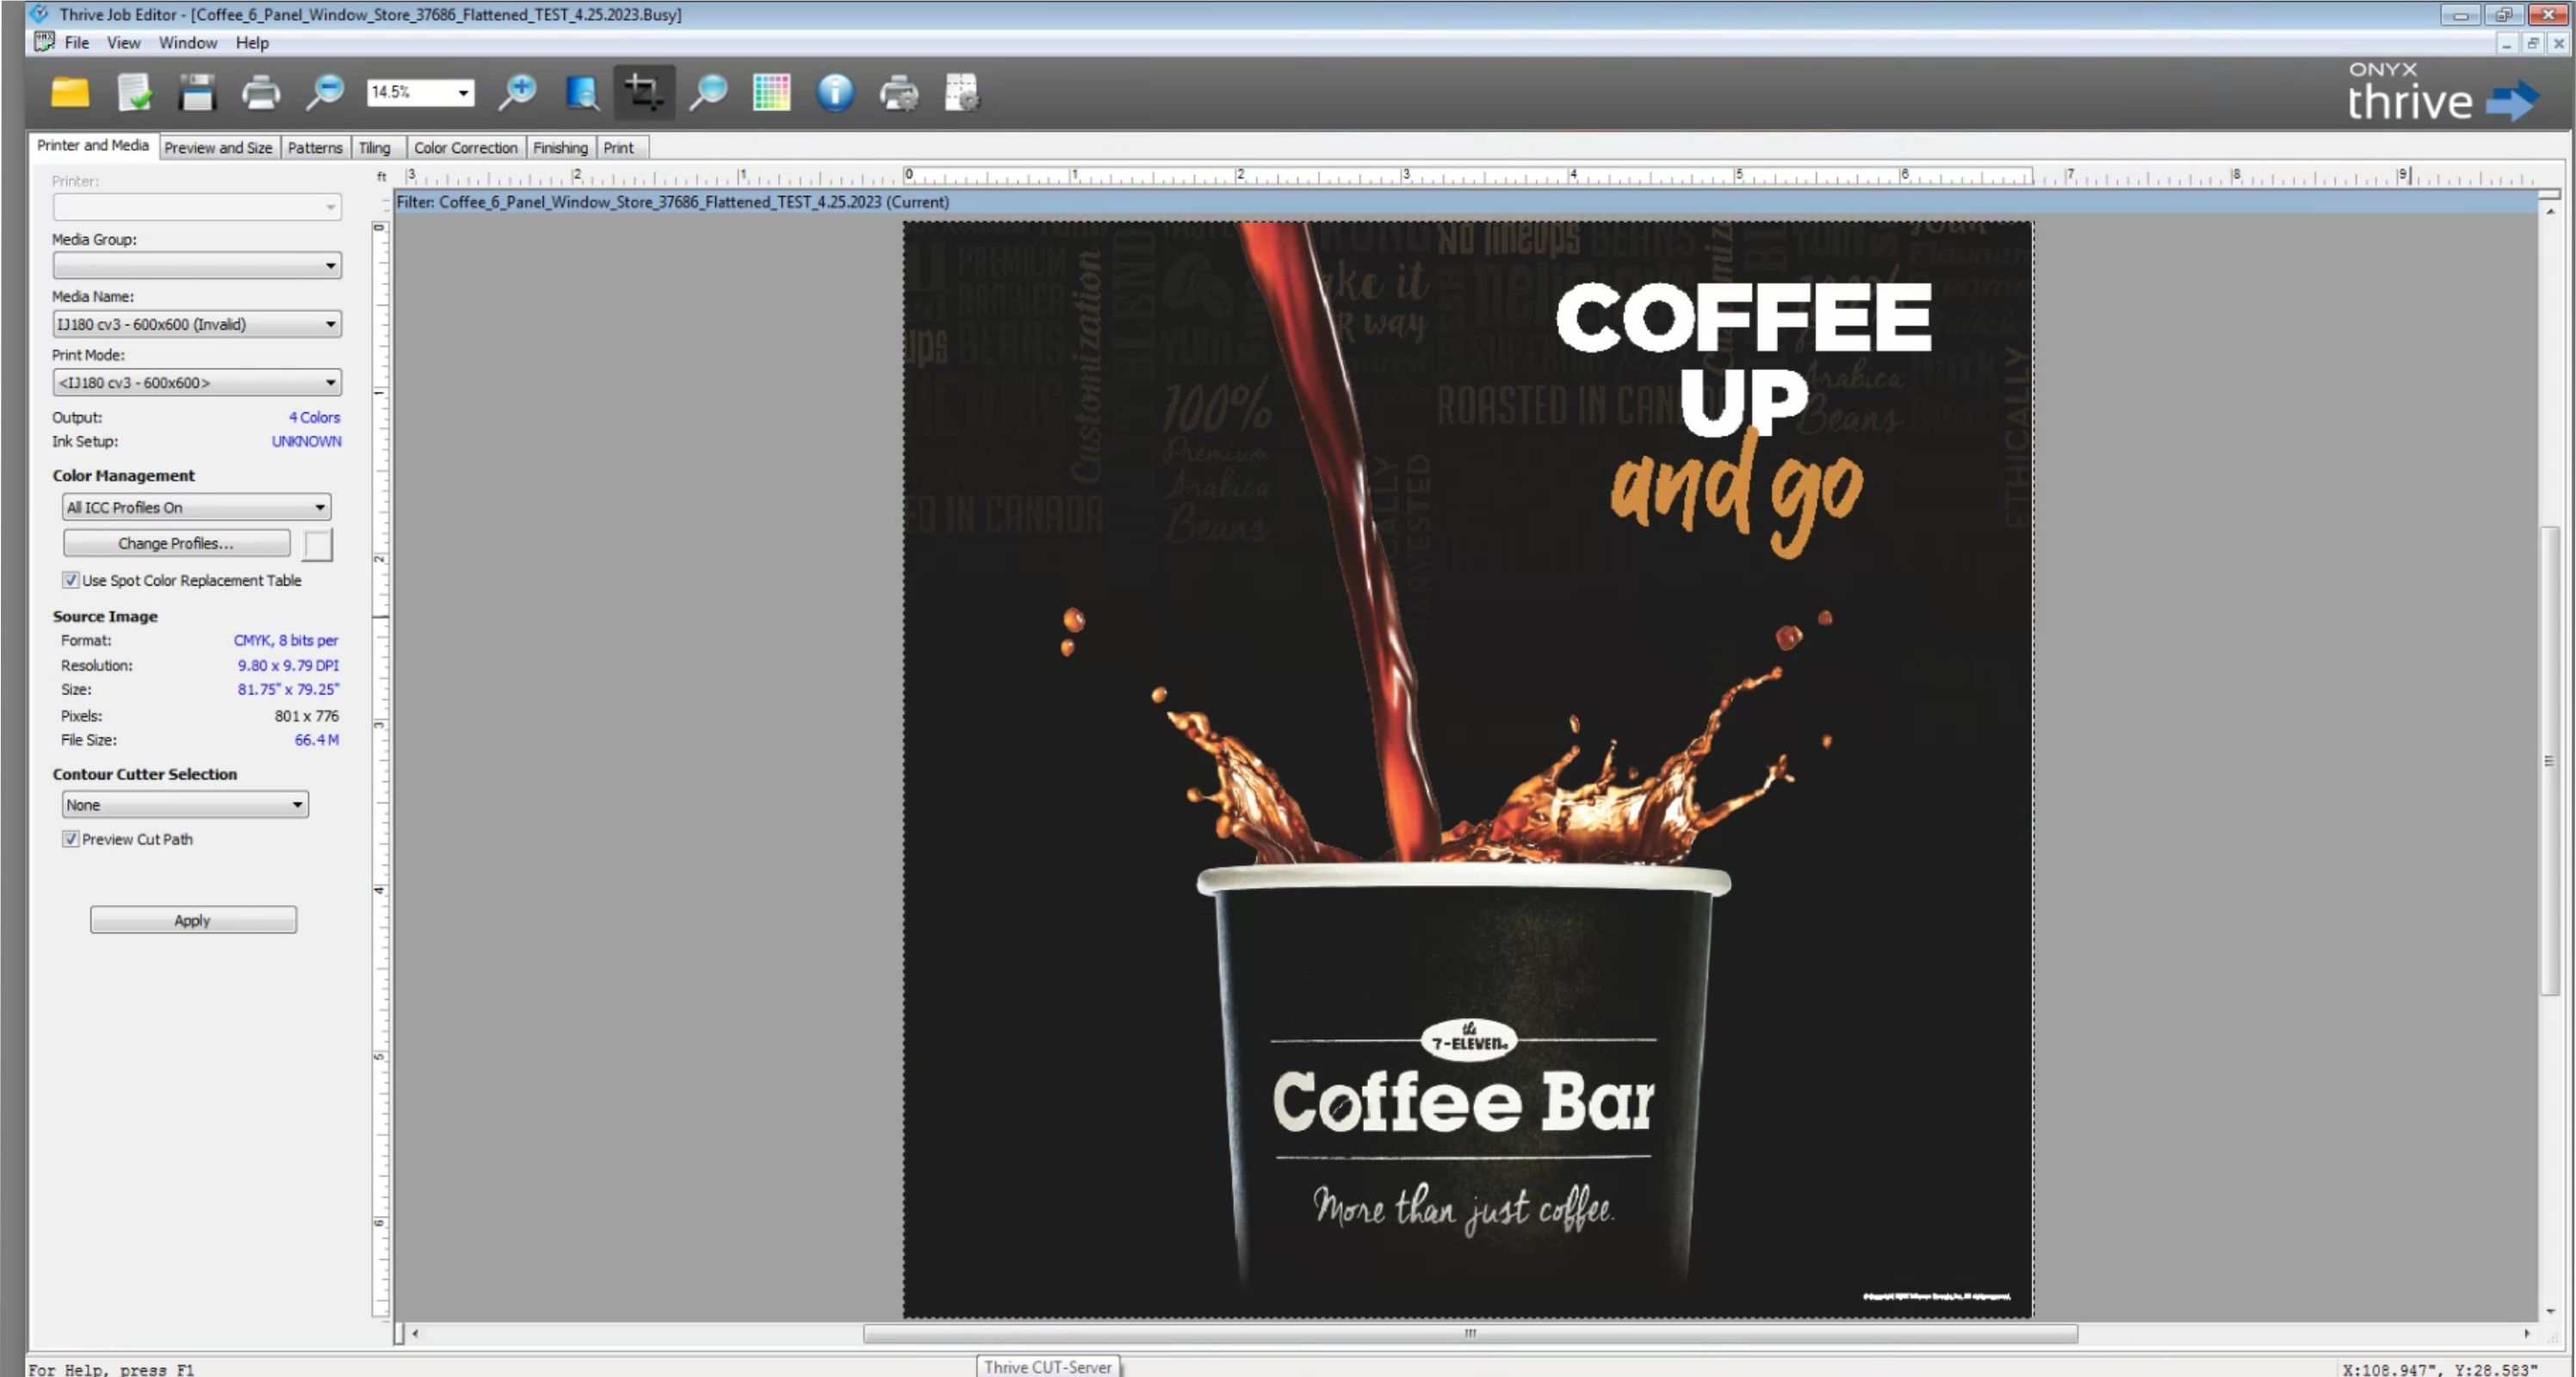Switch to the Preview and Size tab
Screen dimensions: 2576x1377
pyautogui.click(x=218, y=148)
